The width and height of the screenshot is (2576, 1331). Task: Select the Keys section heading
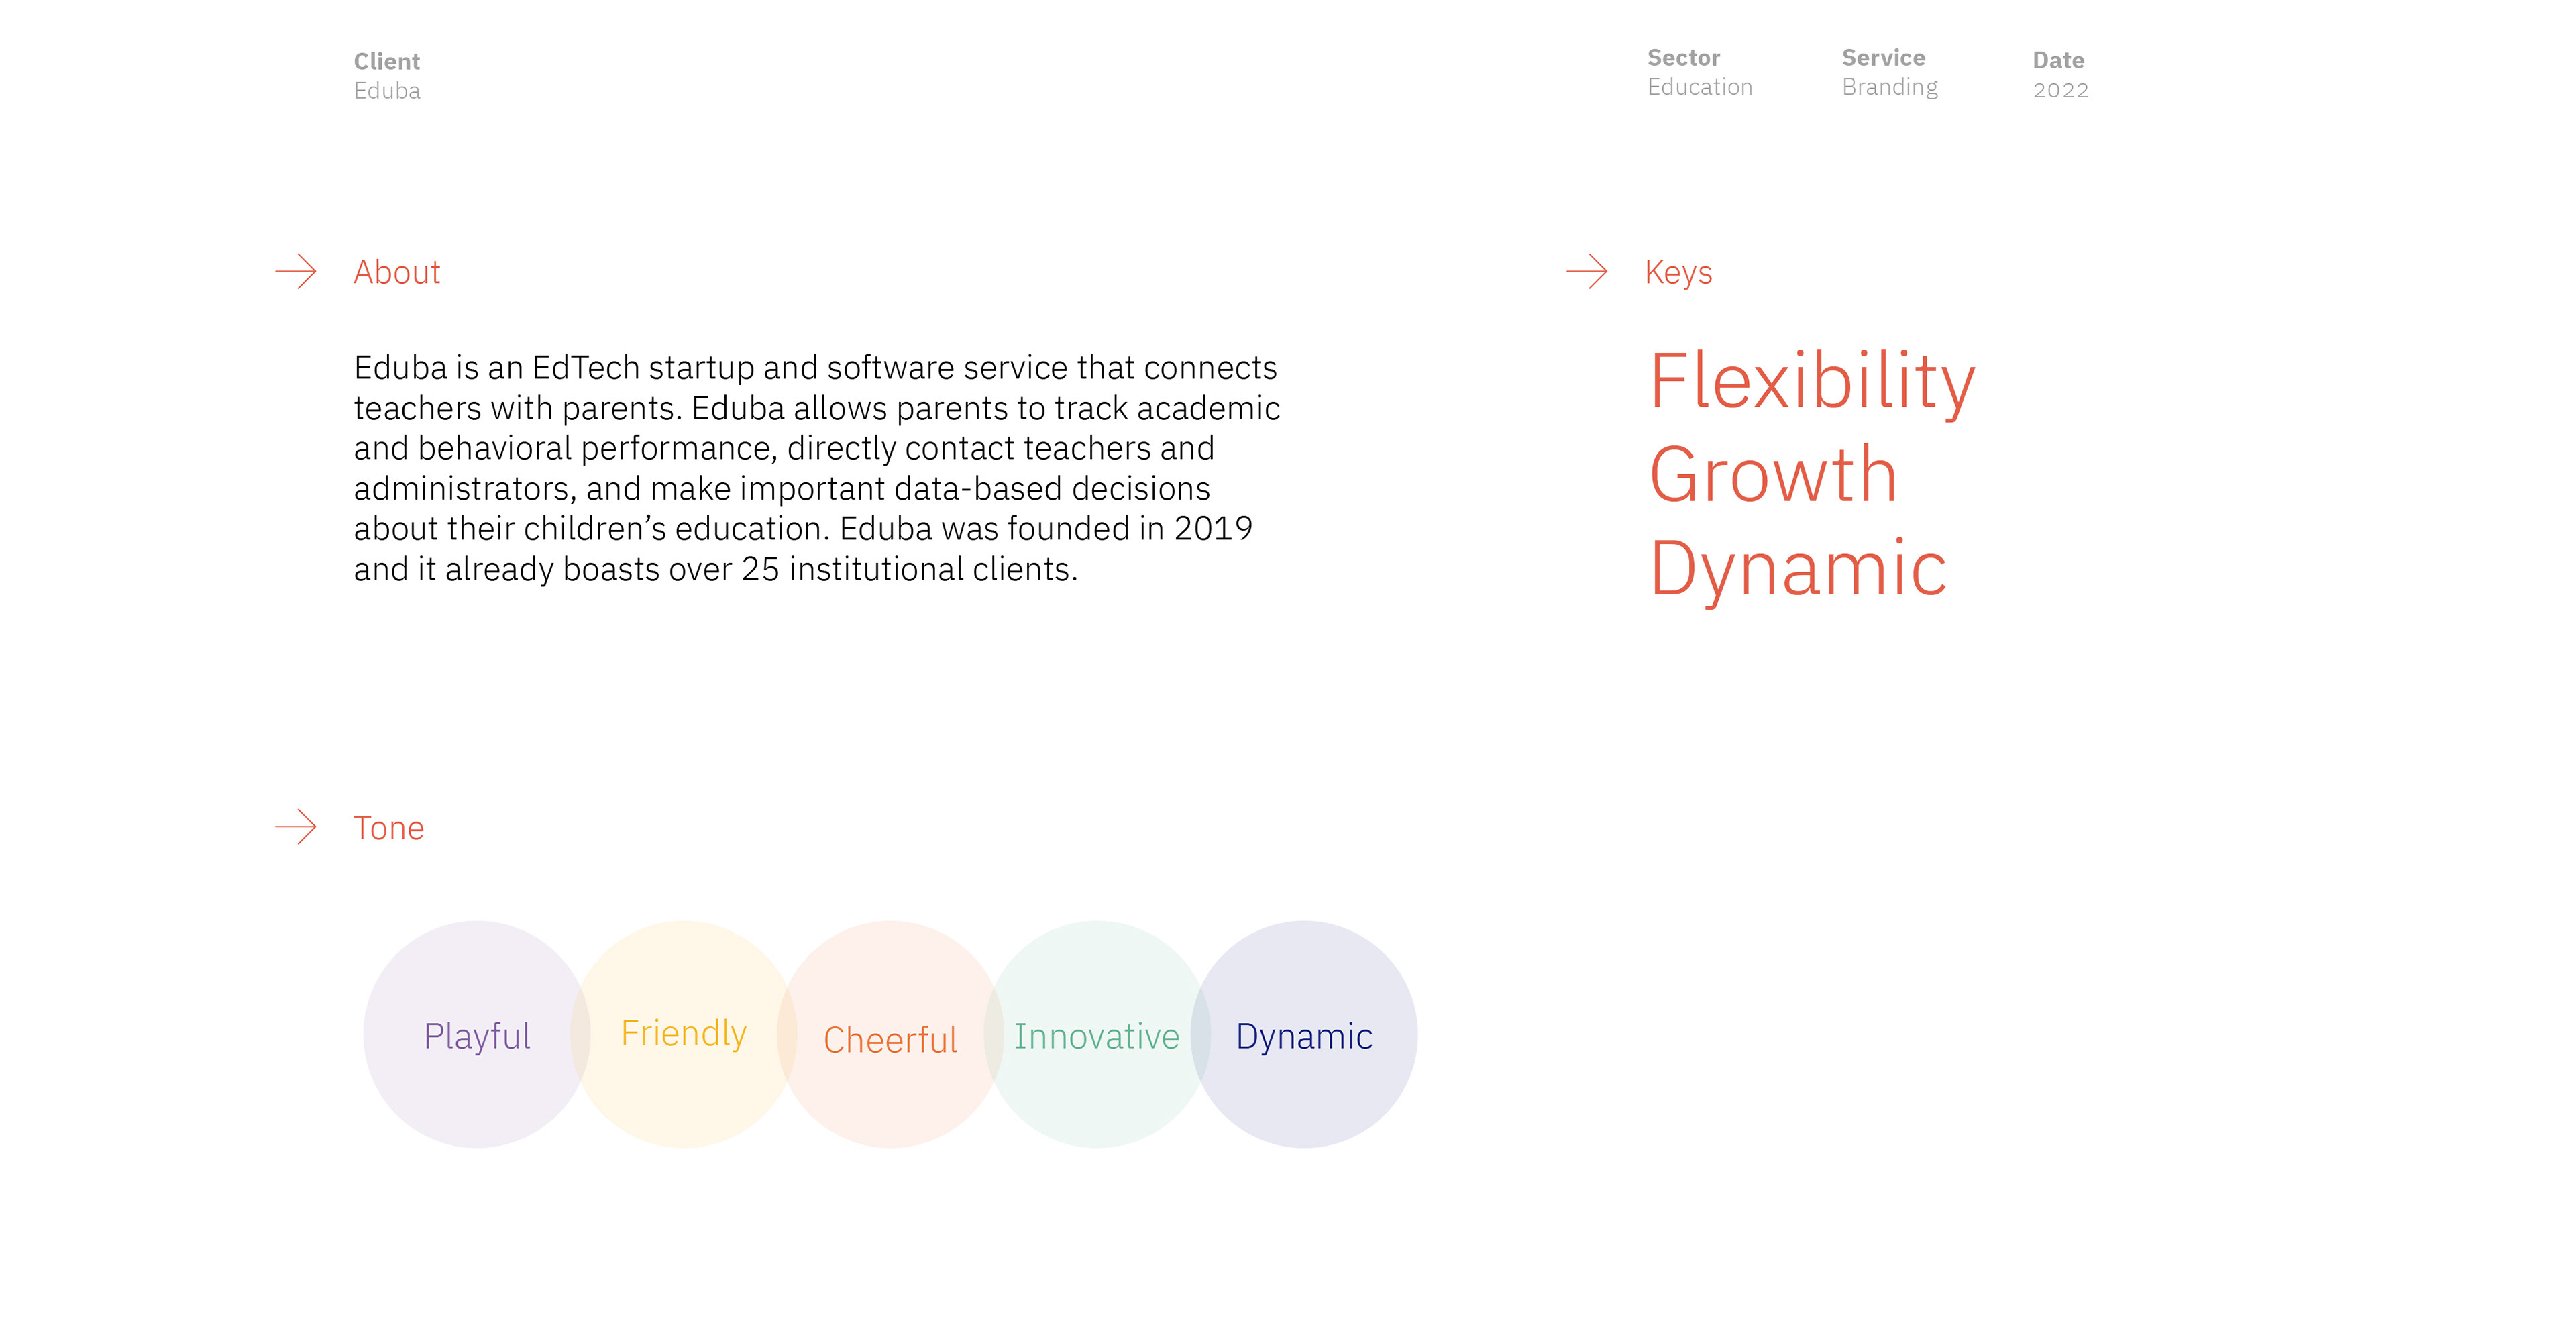[1678, 272]
